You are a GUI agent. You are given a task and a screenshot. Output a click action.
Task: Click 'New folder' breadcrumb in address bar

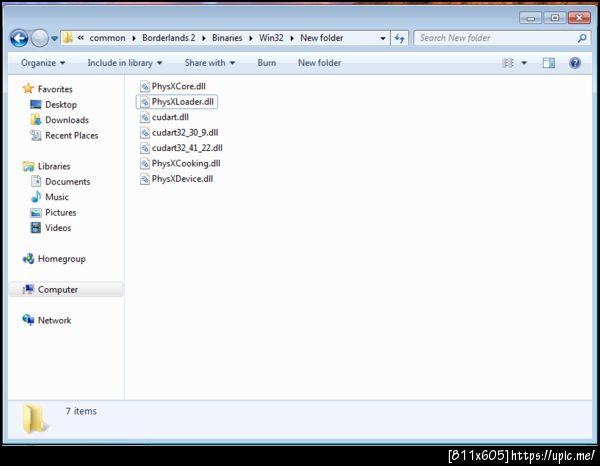pyautogui.click(x=321, y=38)
